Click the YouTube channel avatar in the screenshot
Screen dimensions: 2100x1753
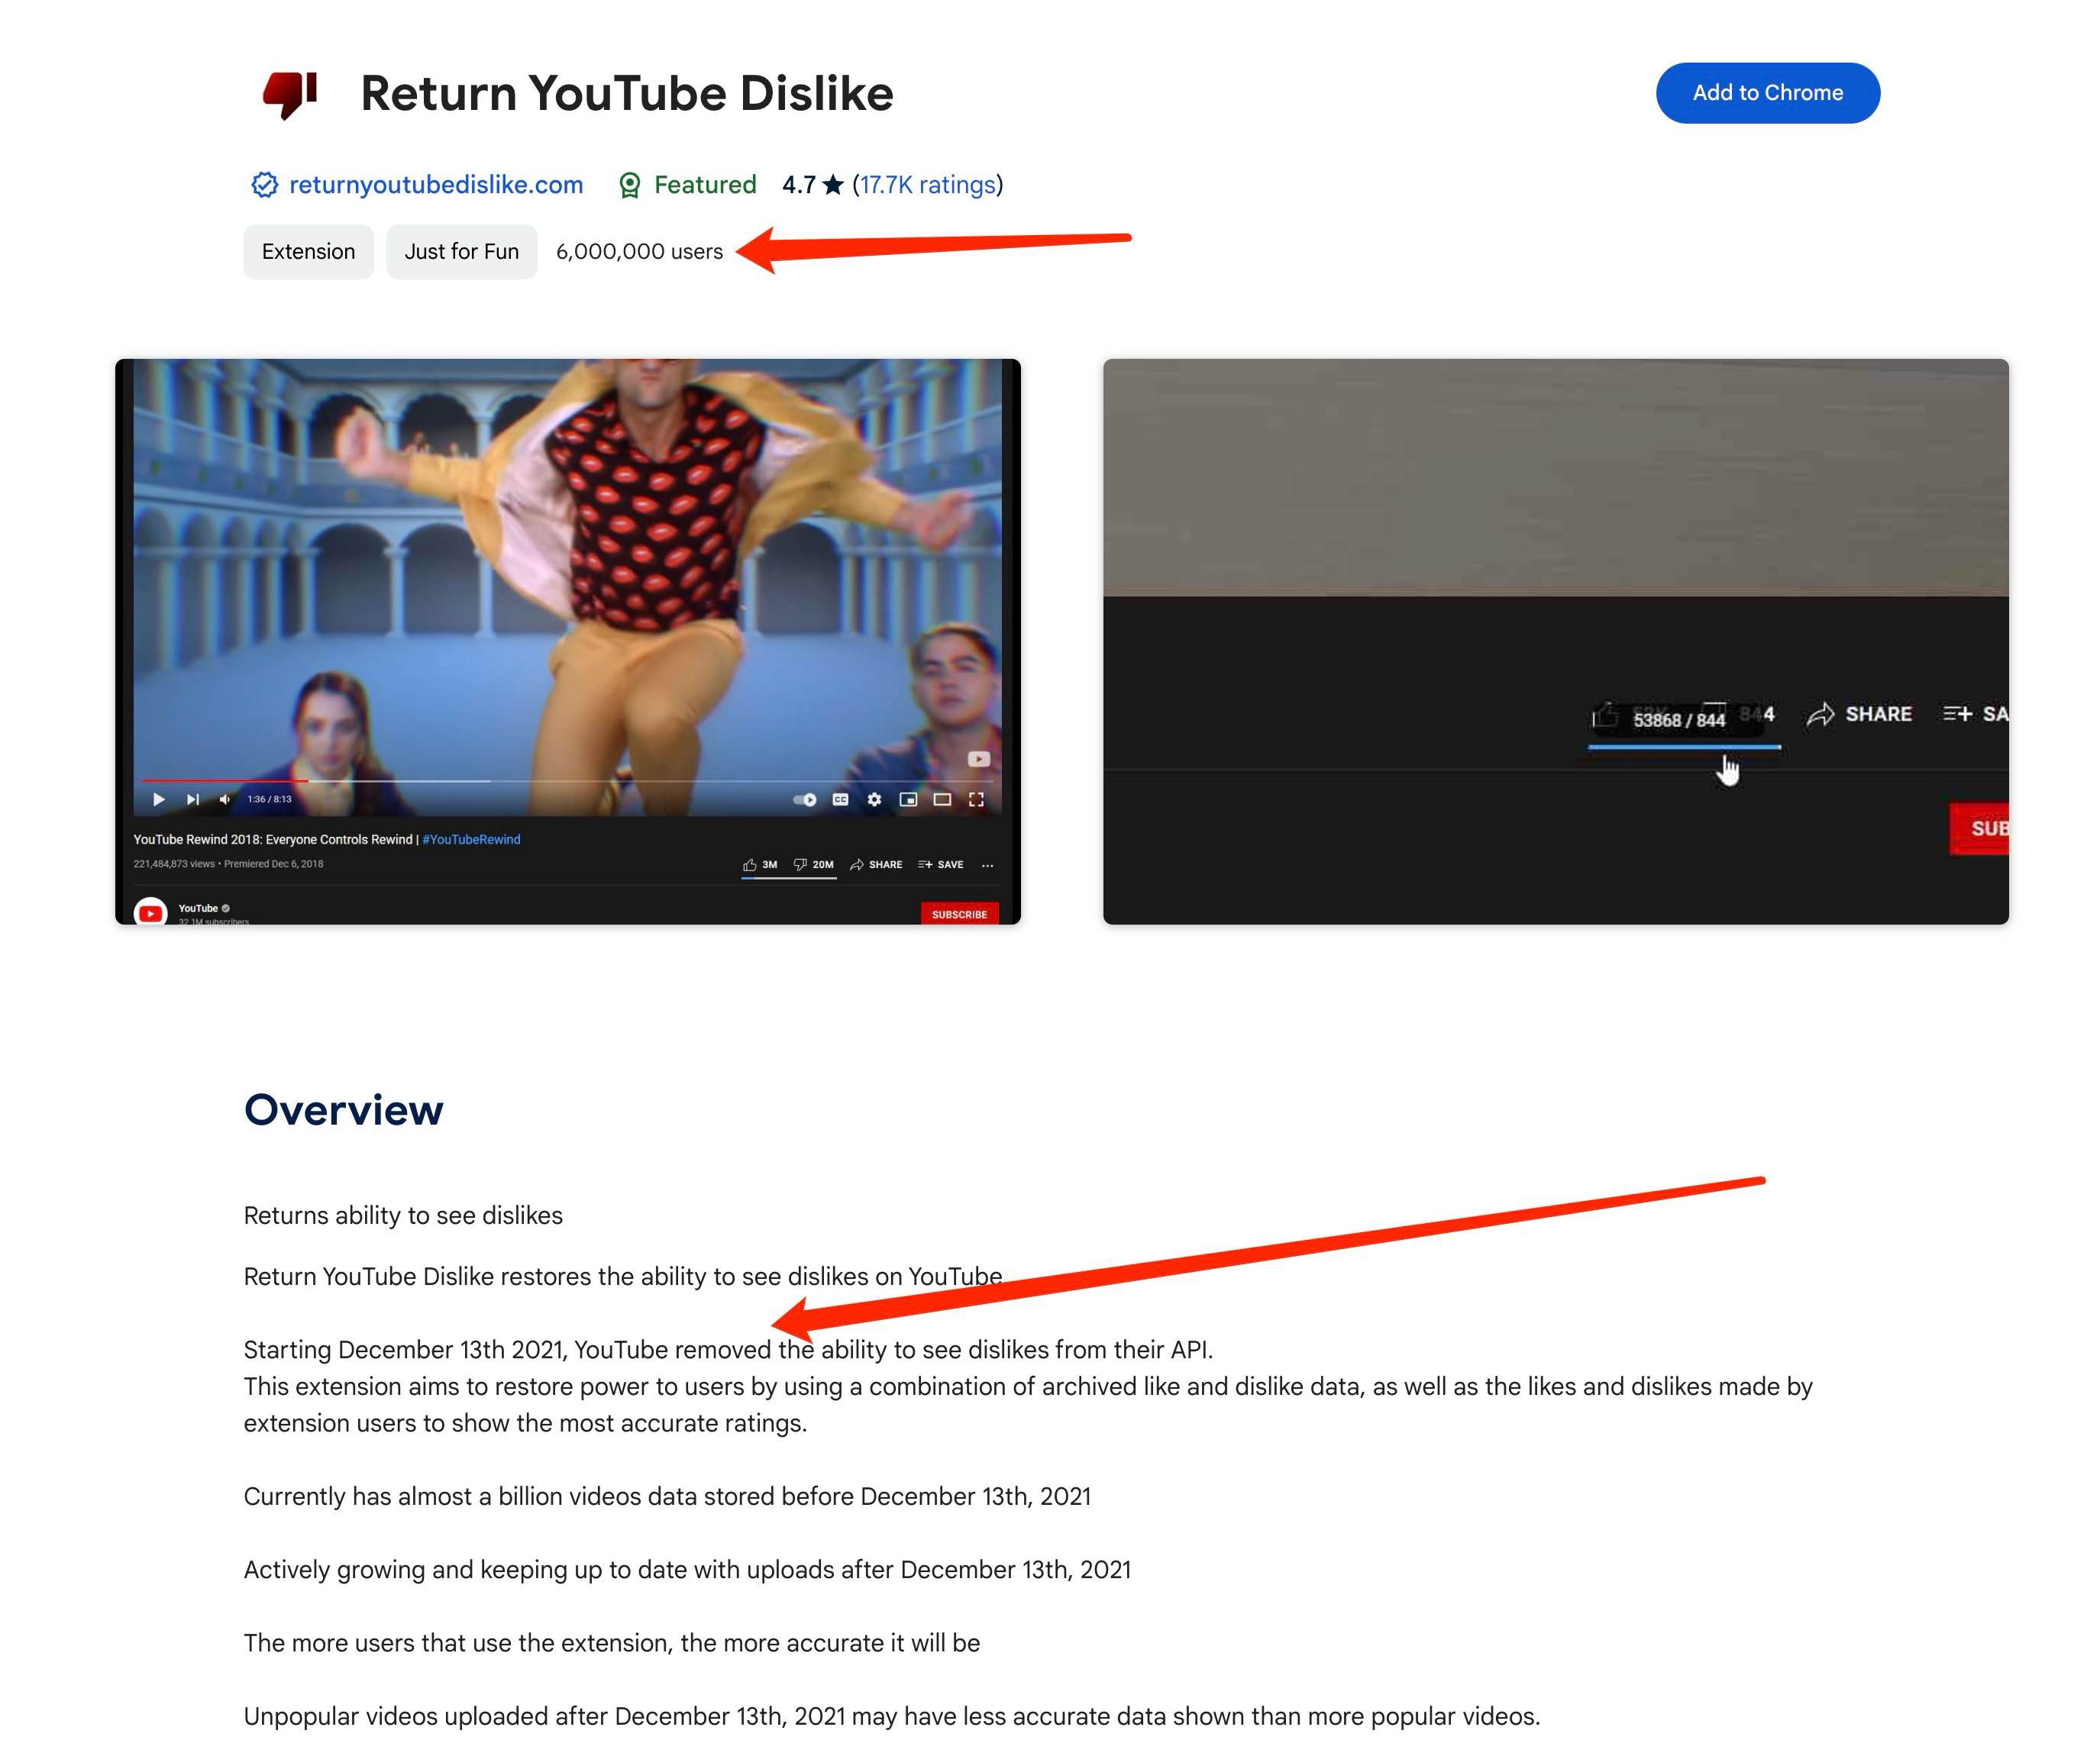click(151, 911)
